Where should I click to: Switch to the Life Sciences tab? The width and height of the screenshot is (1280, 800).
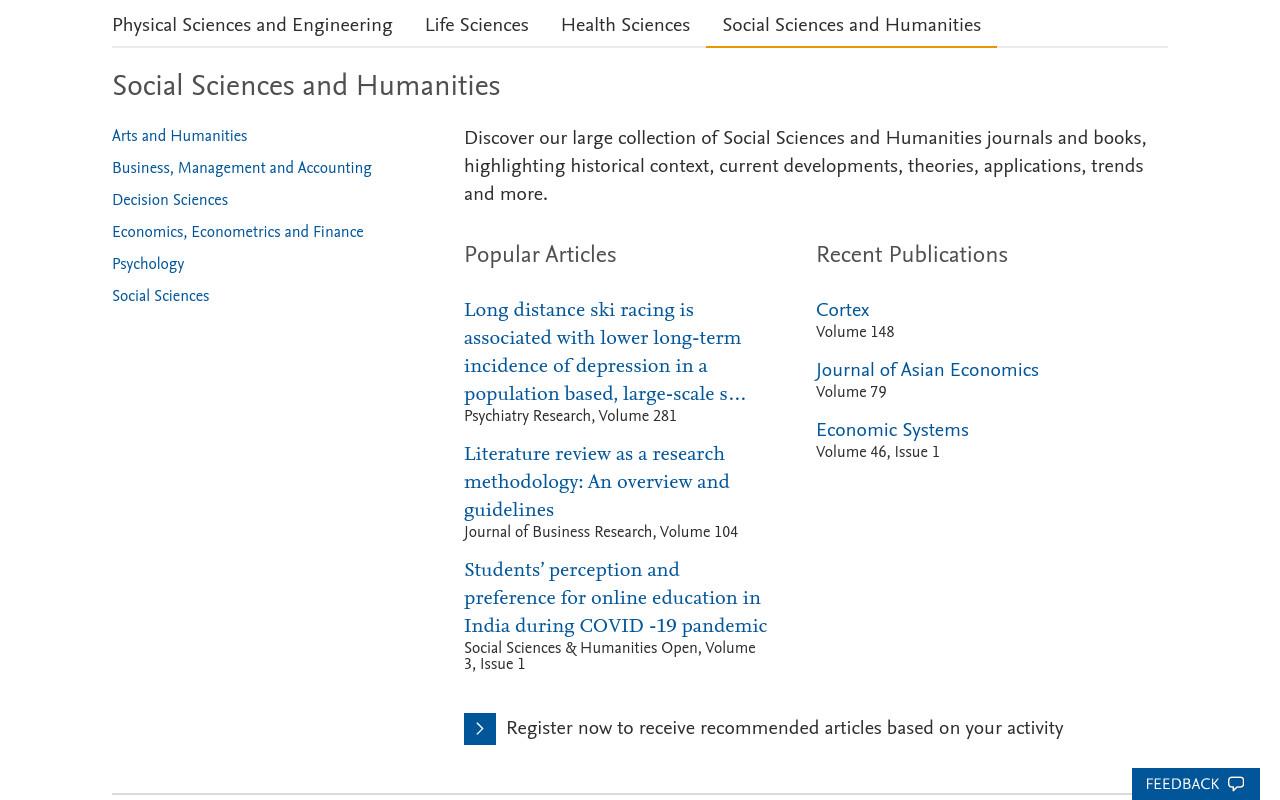click(x=476, y=25)
